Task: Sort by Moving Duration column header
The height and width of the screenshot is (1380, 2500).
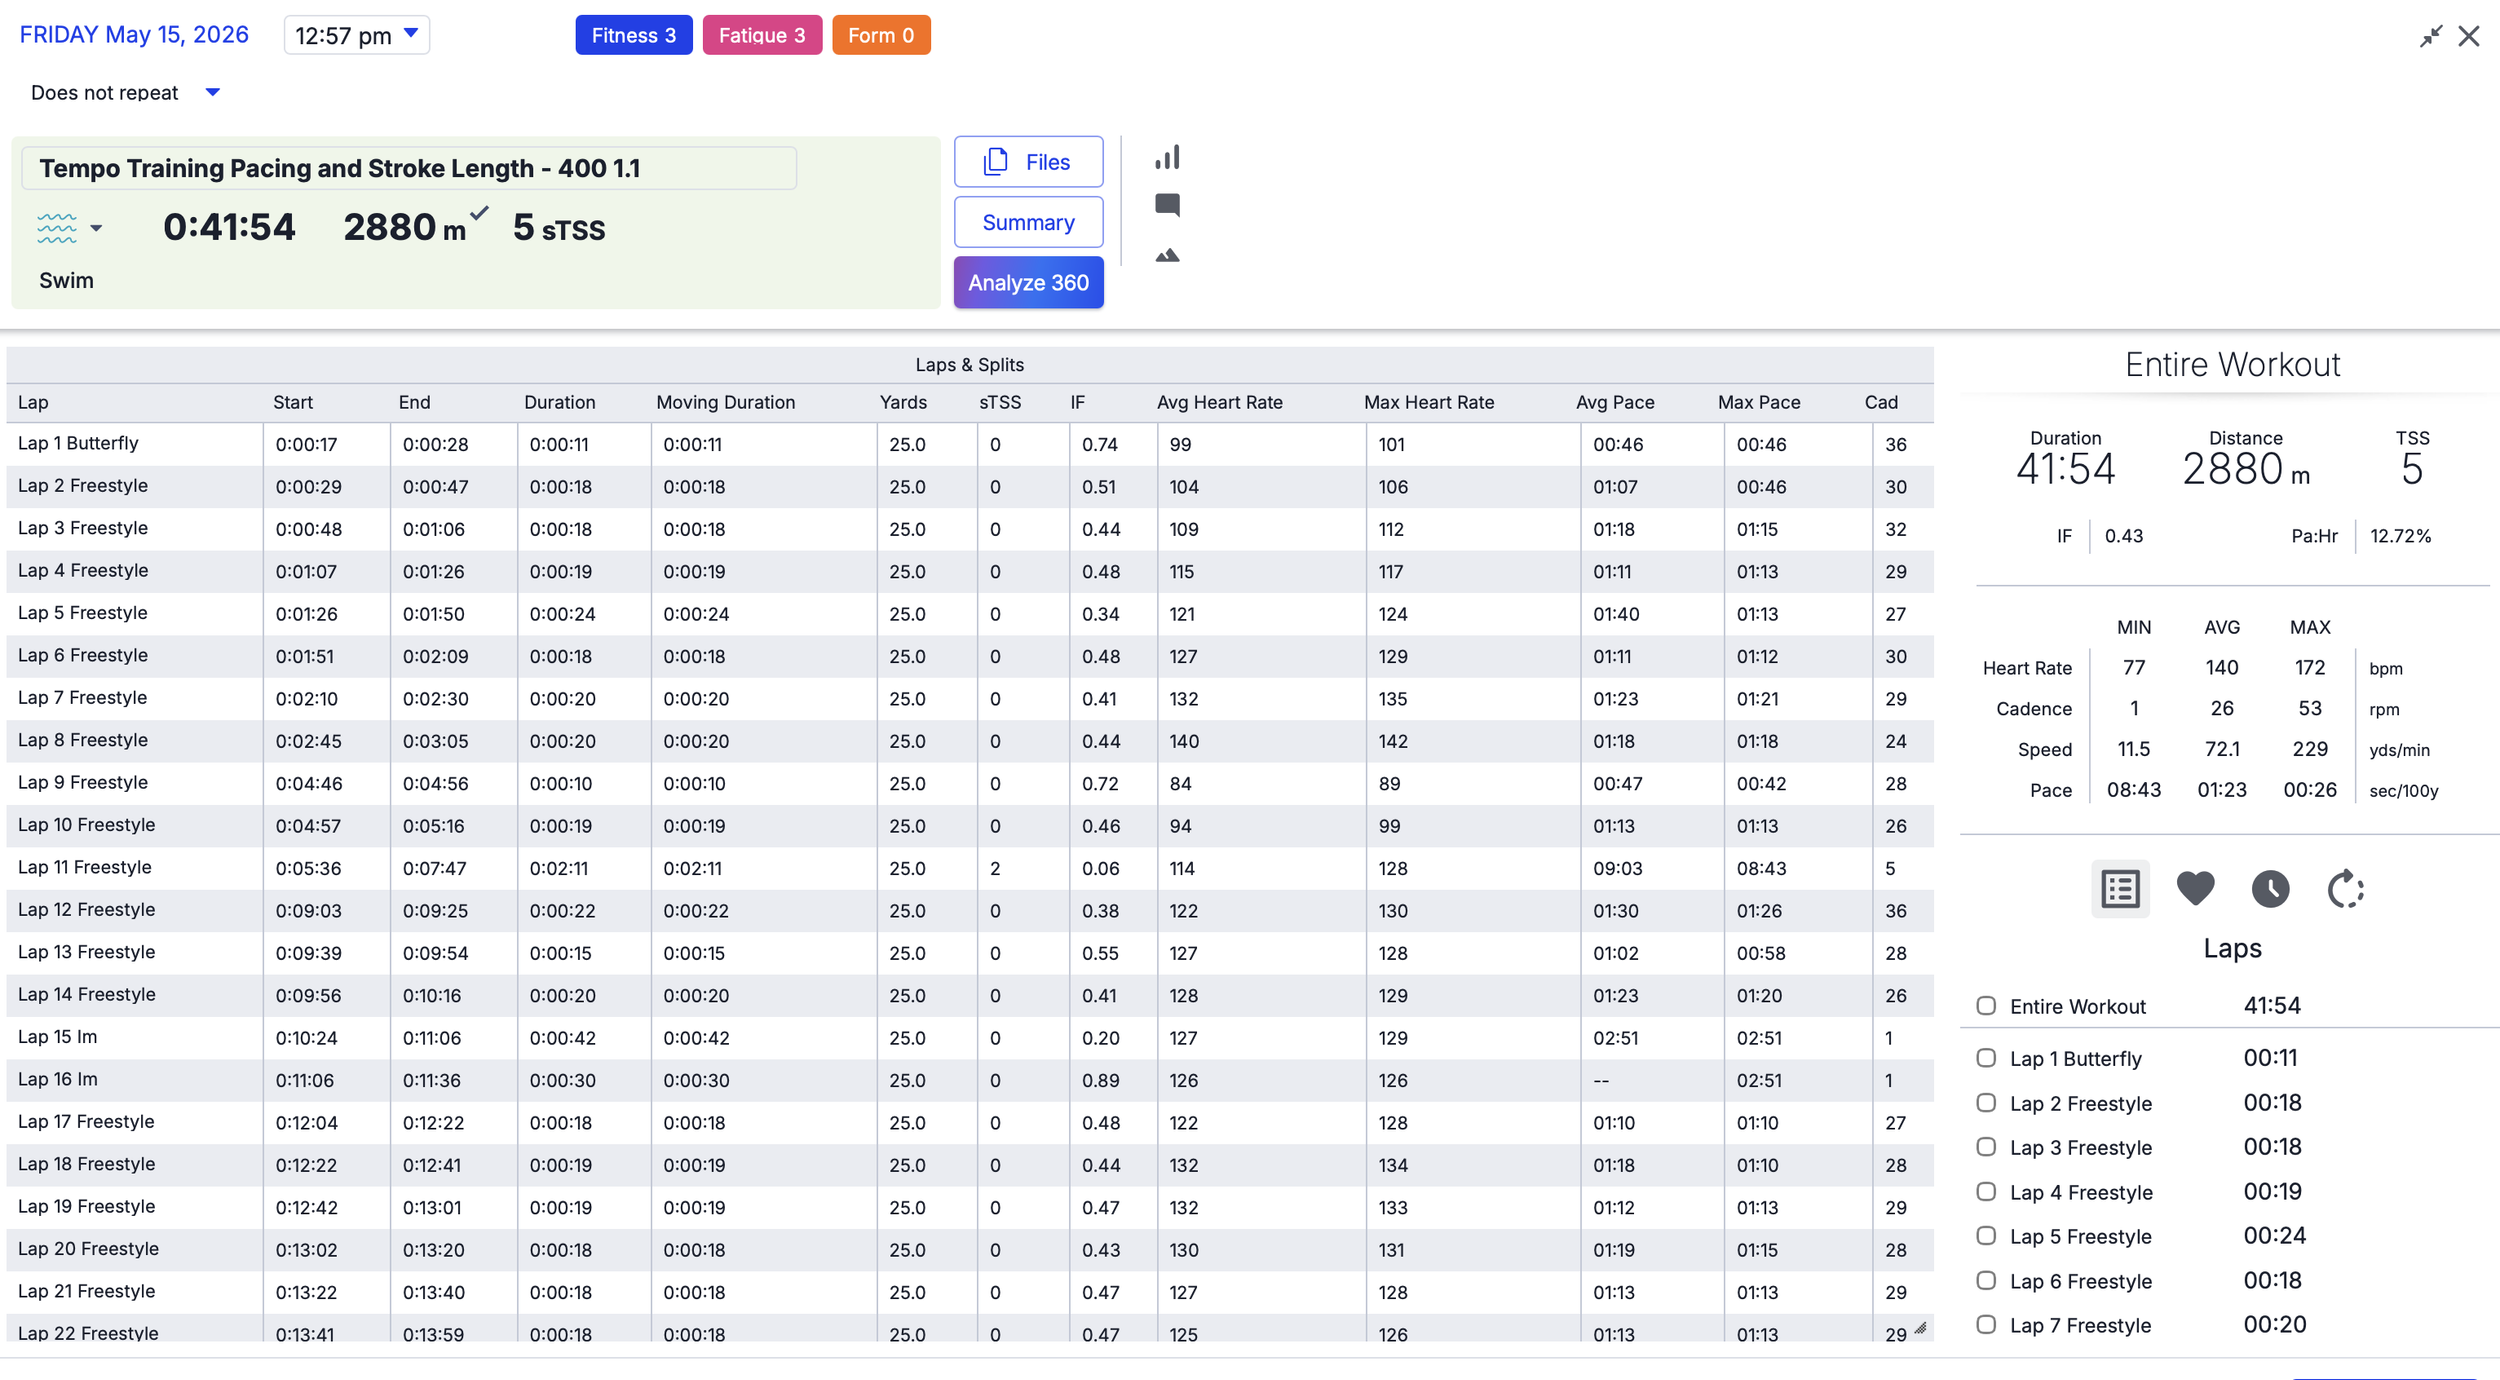Action: 725,402
